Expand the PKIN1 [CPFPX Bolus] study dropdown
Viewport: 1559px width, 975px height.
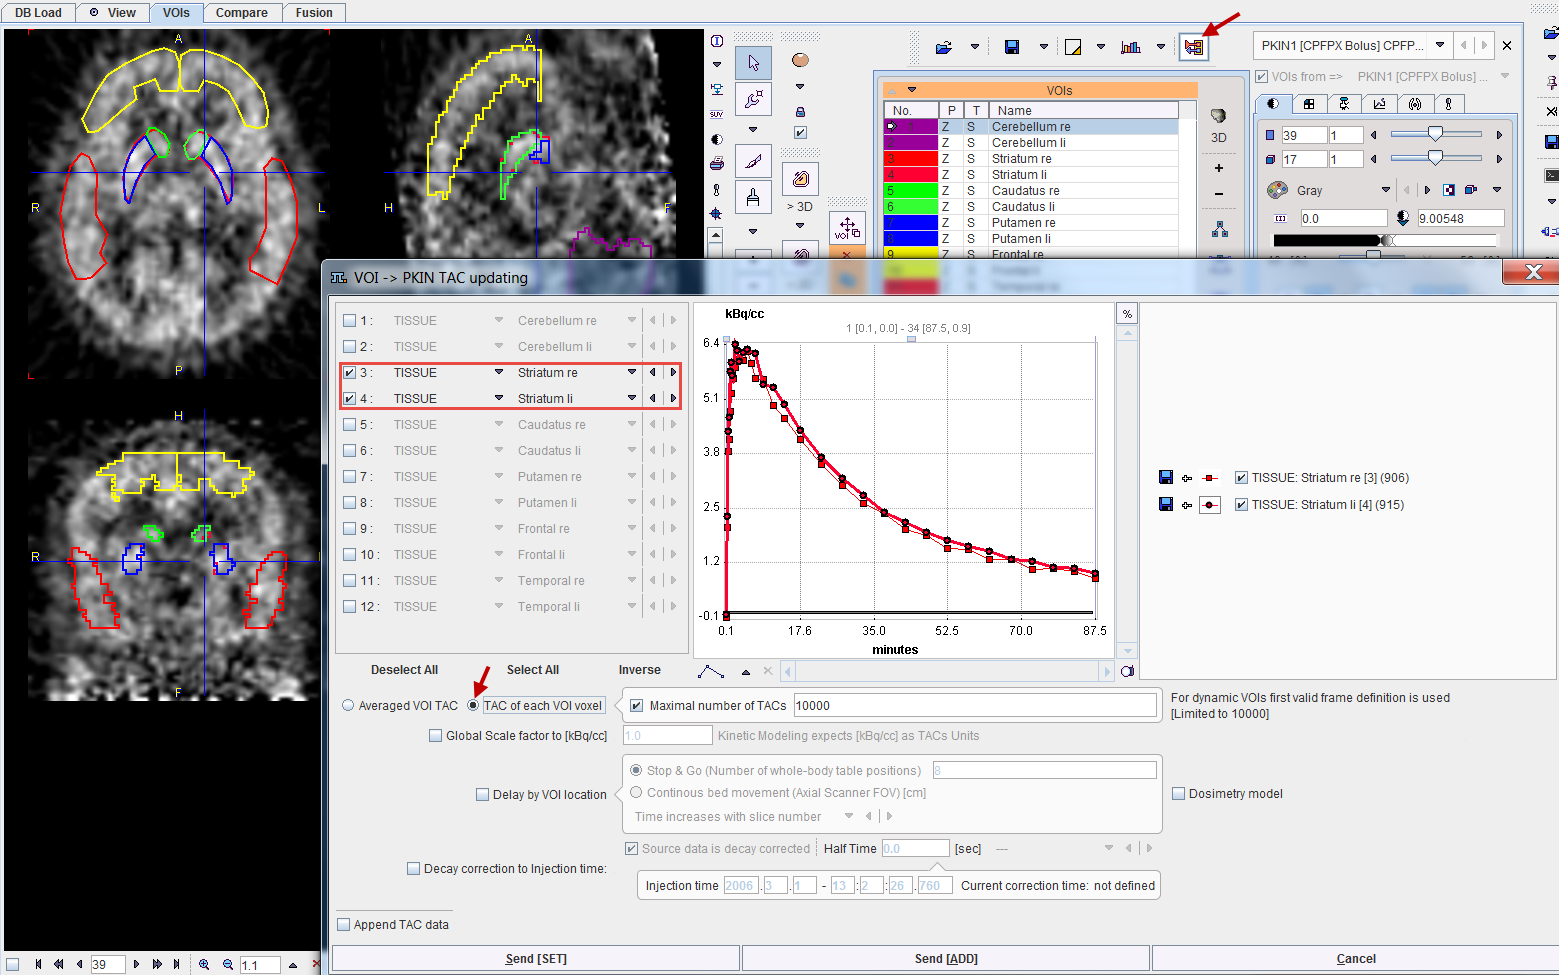click(1440, 46)
